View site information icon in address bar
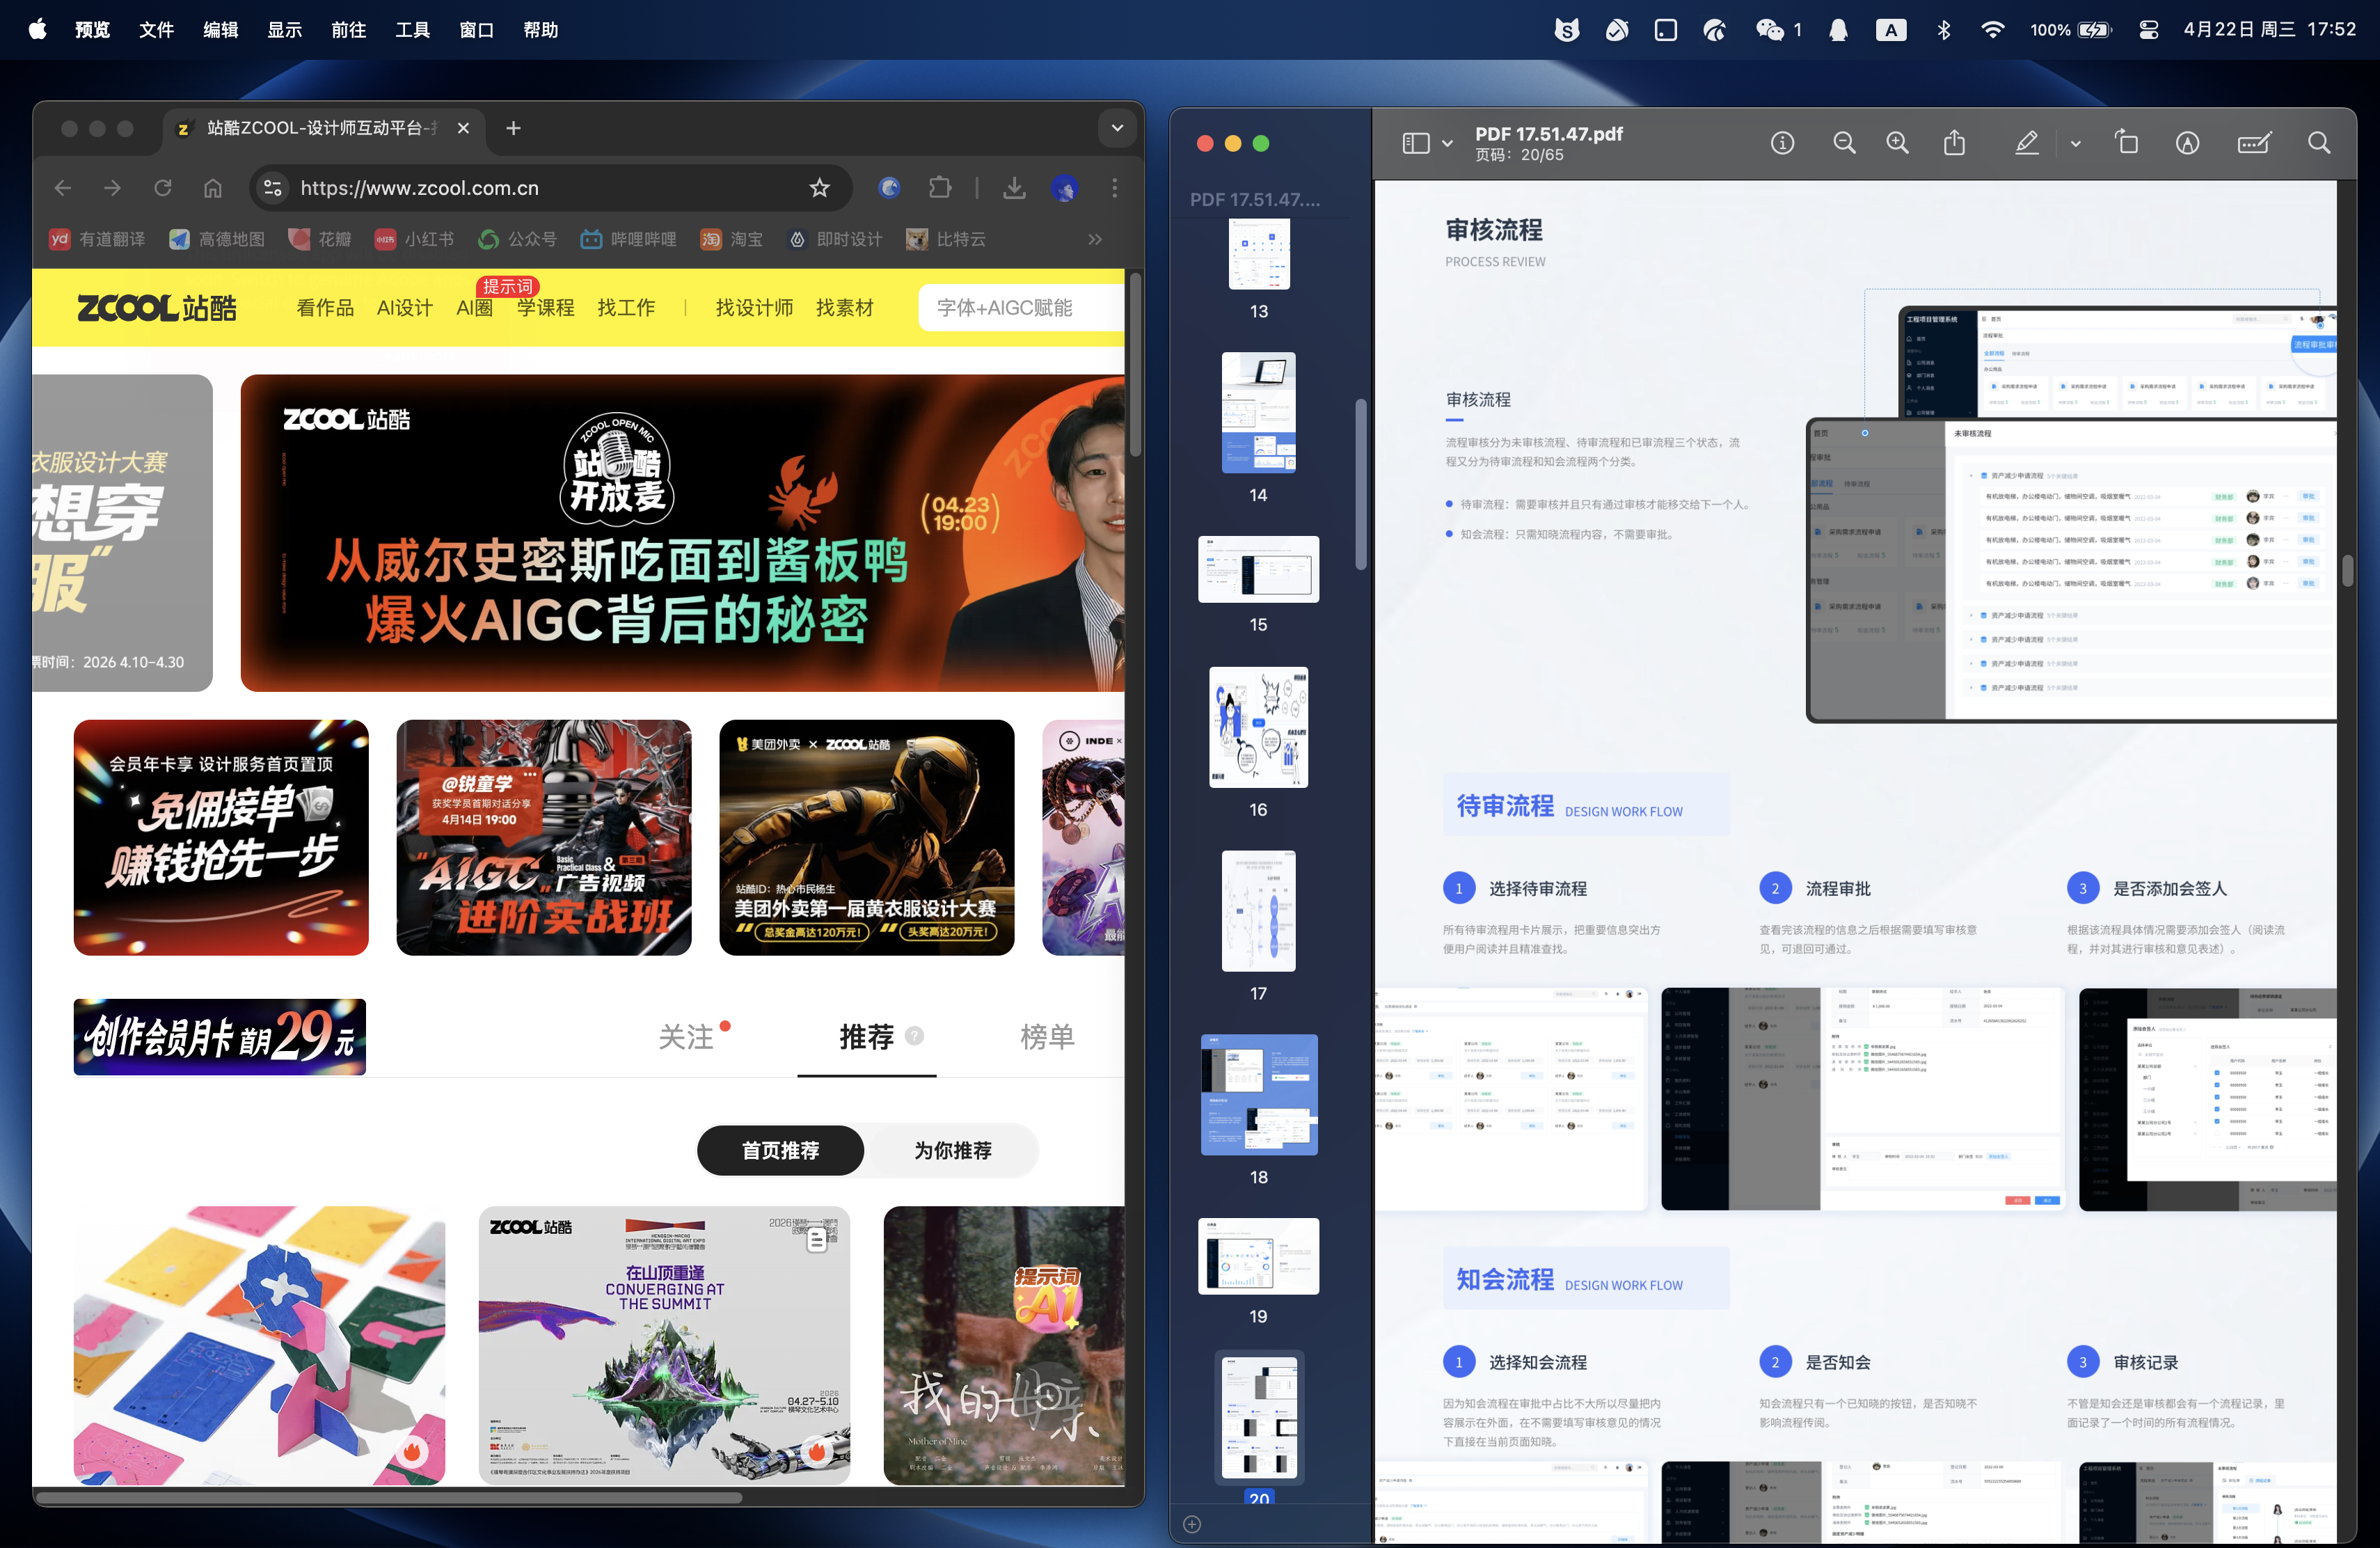 (x=272, y=188)
